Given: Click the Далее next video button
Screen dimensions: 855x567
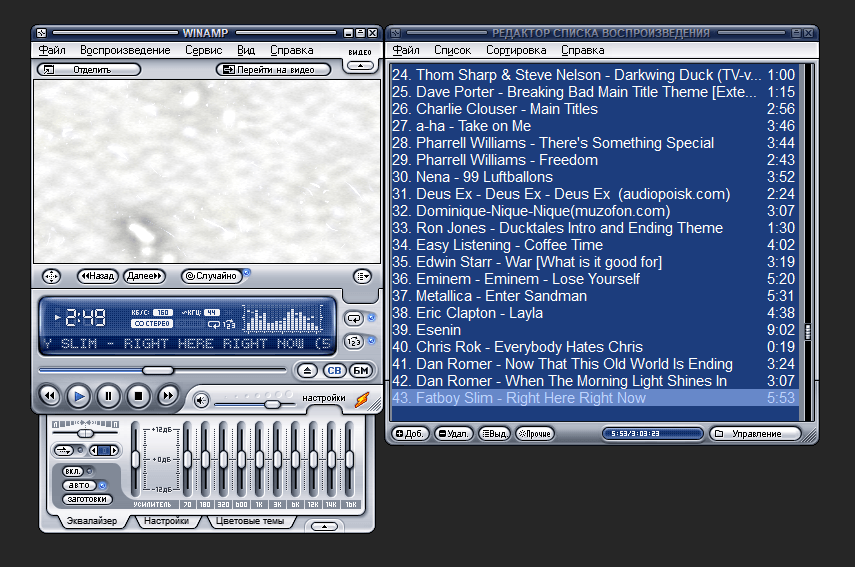Looking at the screenshot, I should tap(144, 276).
